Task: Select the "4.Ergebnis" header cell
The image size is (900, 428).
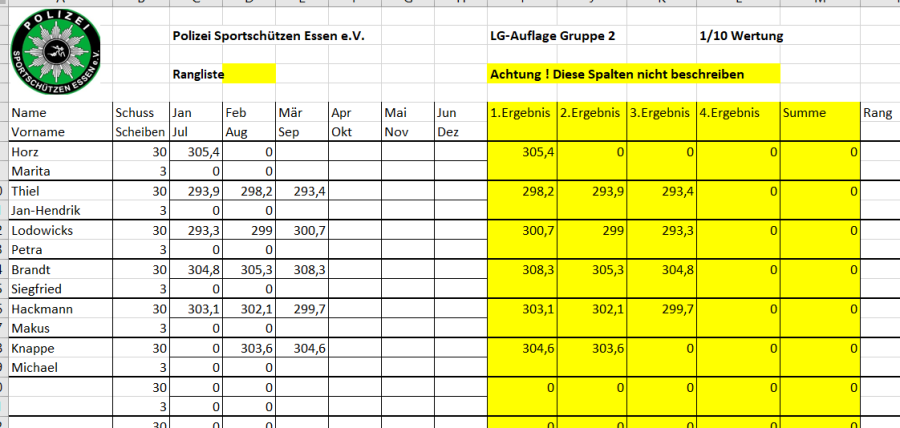Action: pos(738,113)
